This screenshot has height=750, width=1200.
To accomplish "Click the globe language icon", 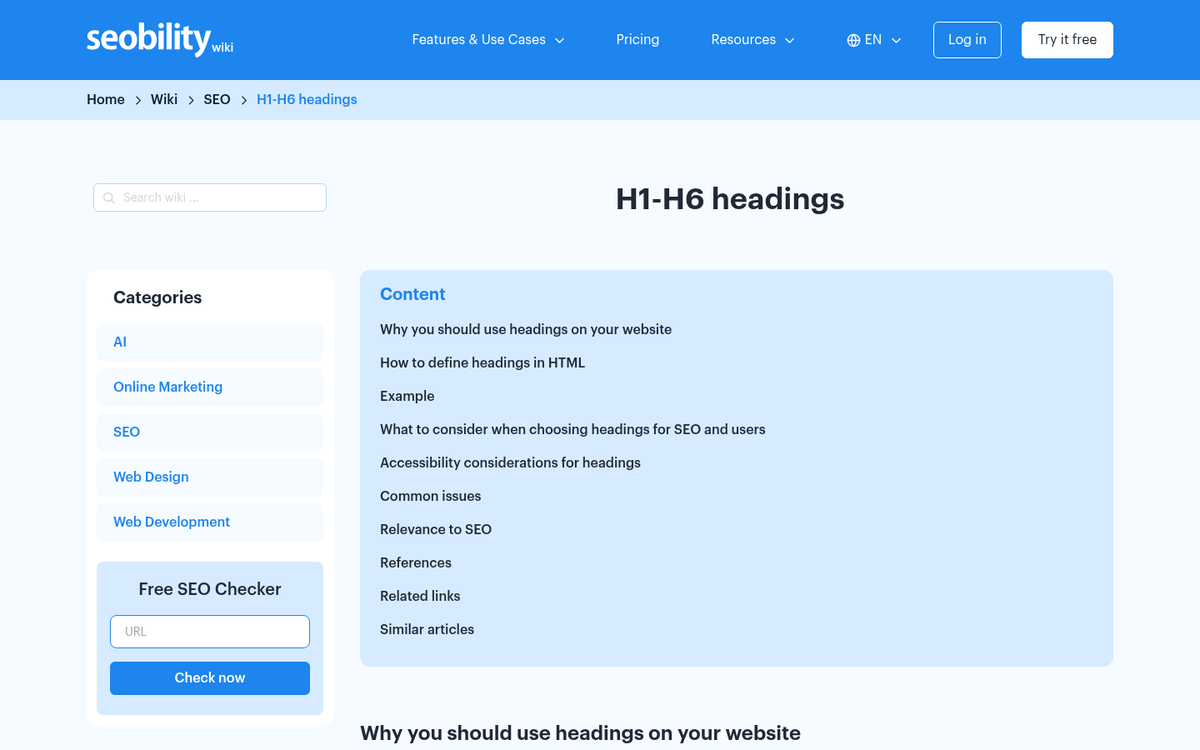I will tap(853, 39).
